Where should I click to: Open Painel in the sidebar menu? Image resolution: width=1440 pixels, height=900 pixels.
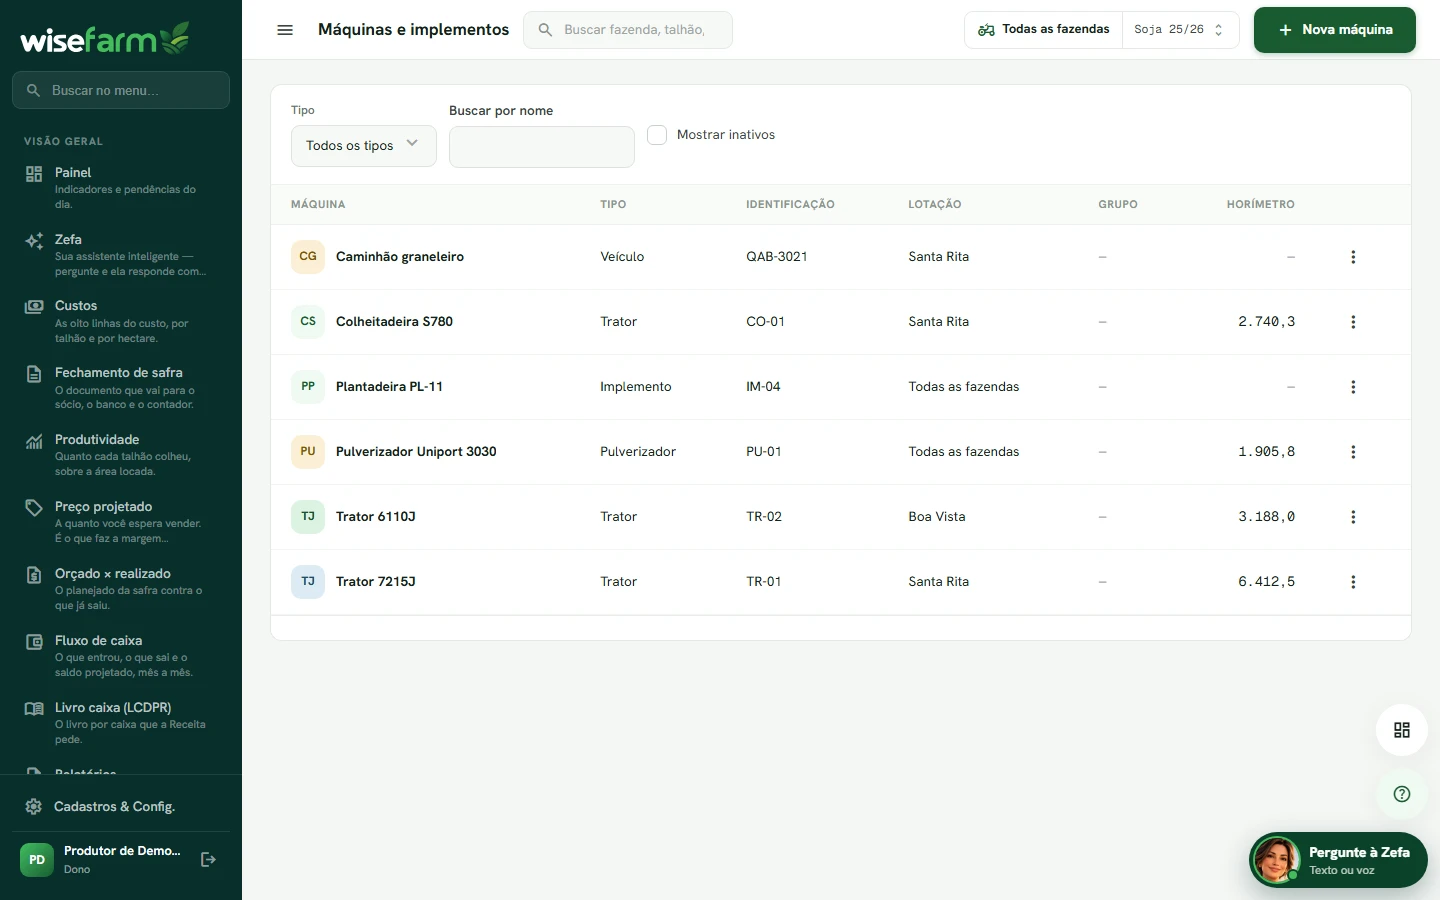pos(121,188)
